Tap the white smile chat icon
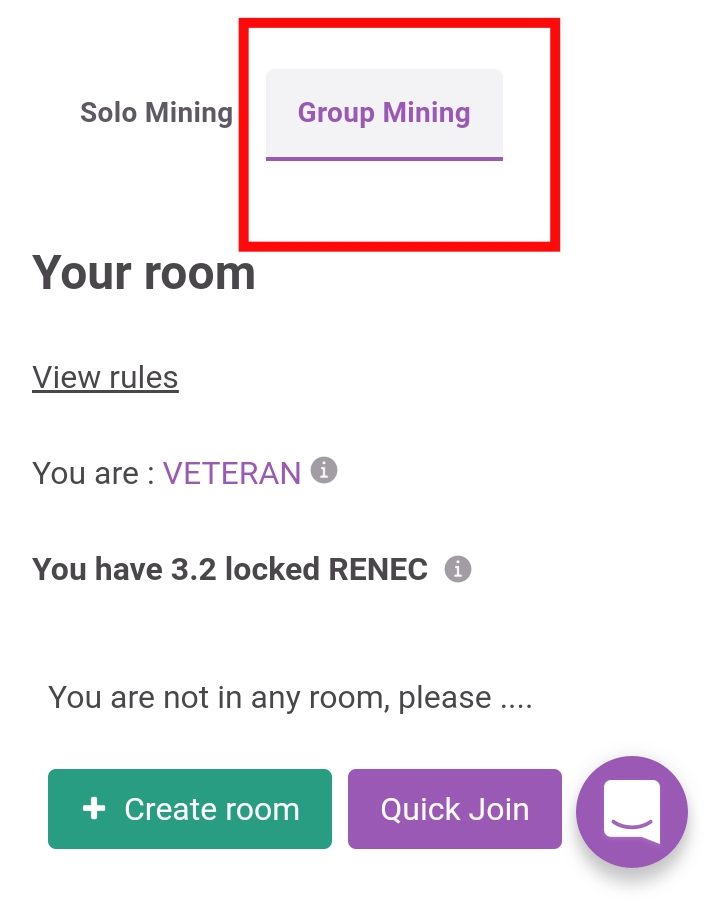 click(x=631, y=810)
